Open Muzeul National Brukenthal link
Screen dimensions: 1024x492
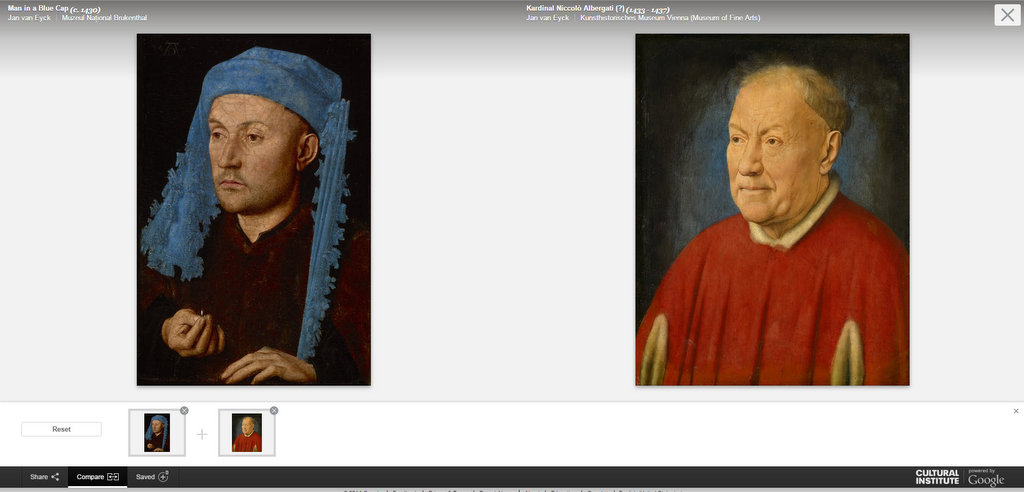(104, 18)
